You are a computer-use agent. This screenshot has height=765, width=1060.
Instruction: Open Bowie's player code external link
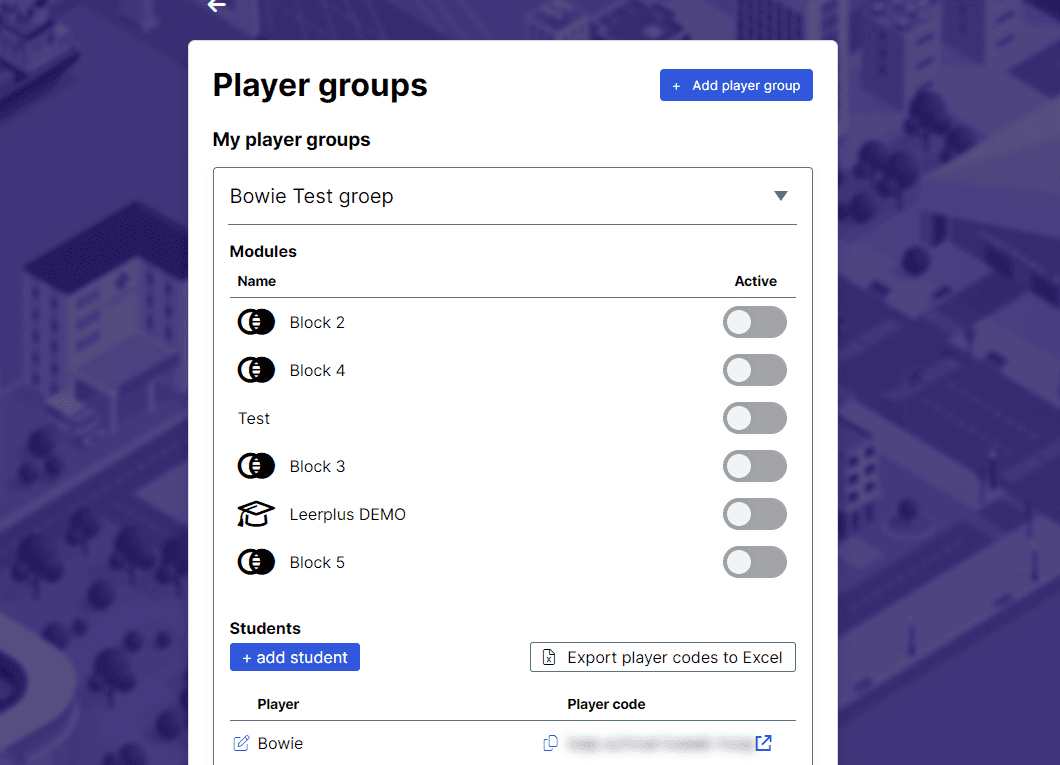(x=764, y=743)
